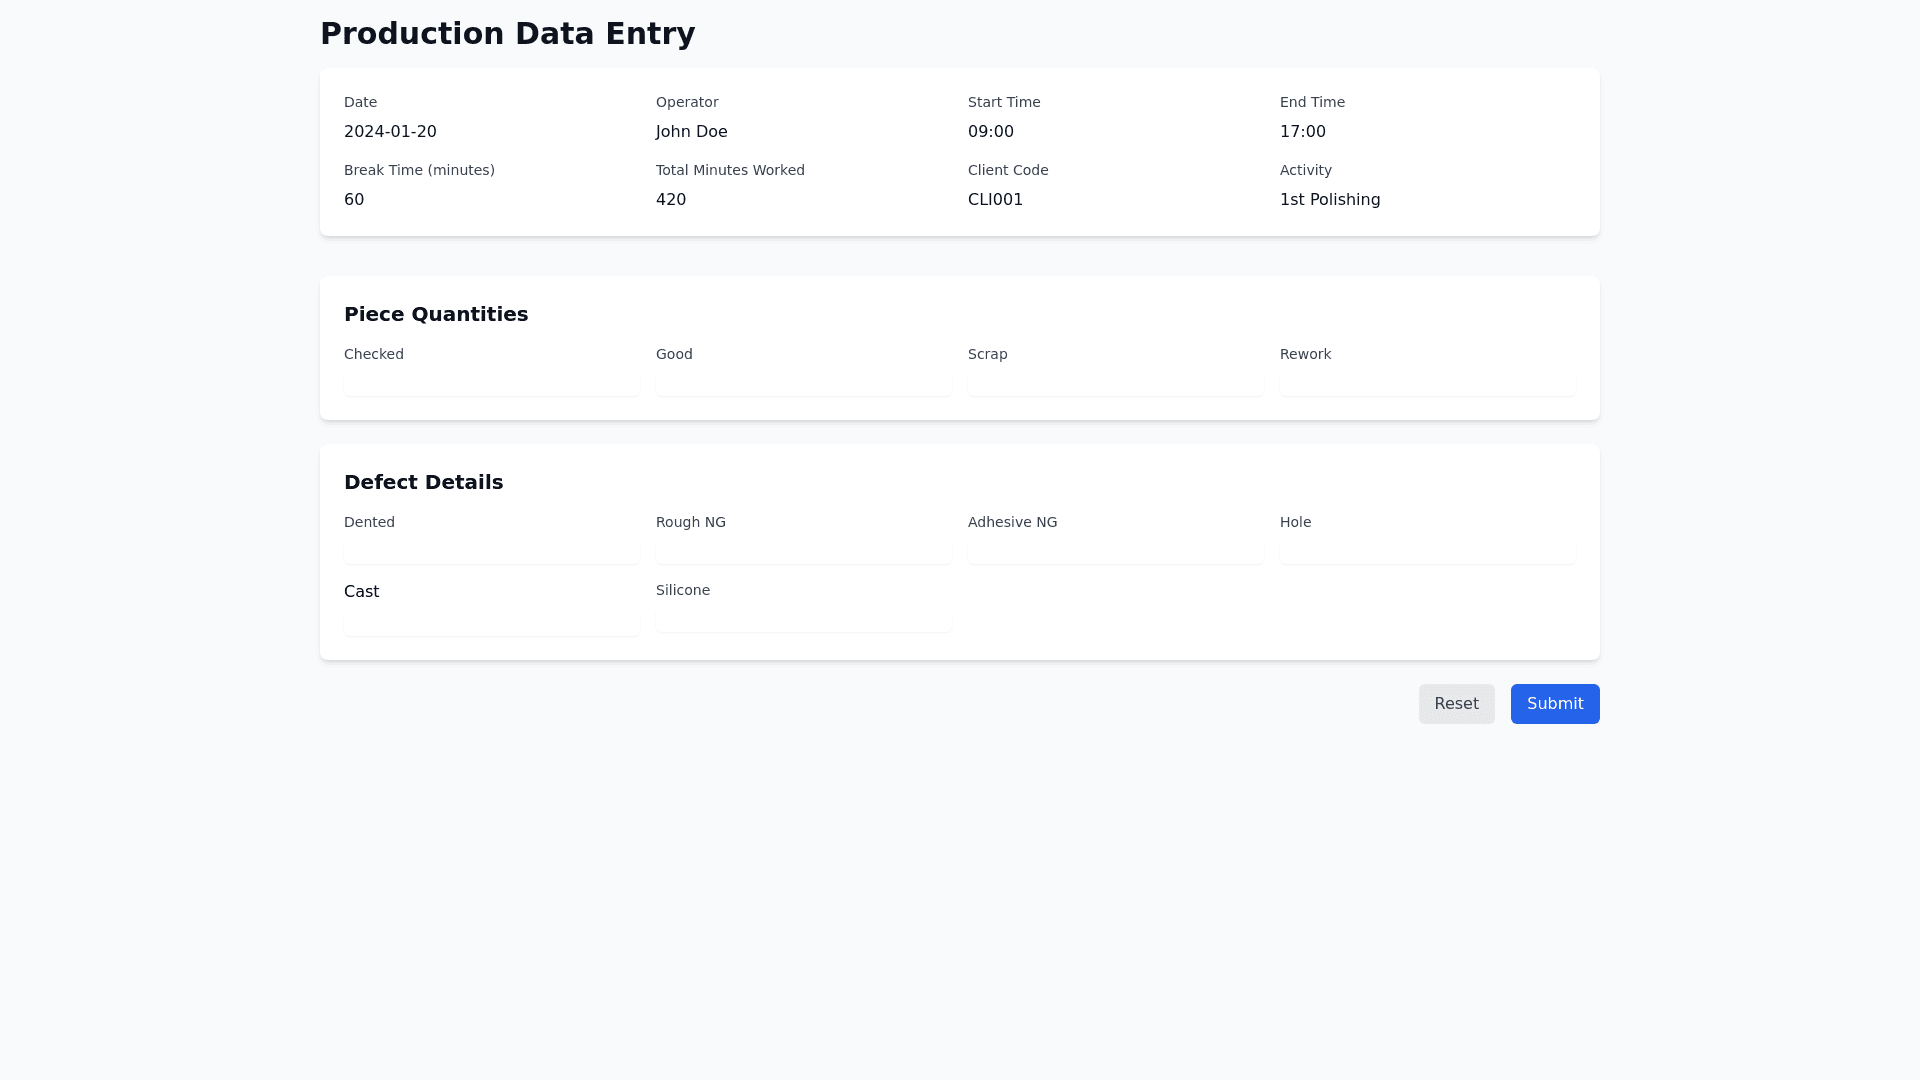Select the client code CLI001

995,200
